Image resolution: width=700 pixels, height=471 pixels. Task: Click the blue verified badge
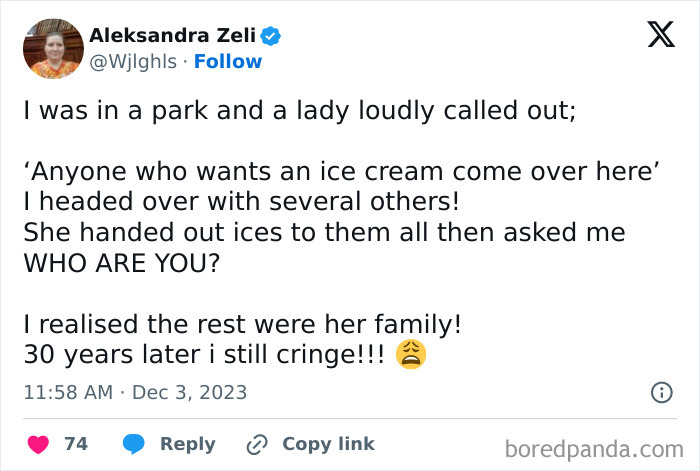[271, 36]
